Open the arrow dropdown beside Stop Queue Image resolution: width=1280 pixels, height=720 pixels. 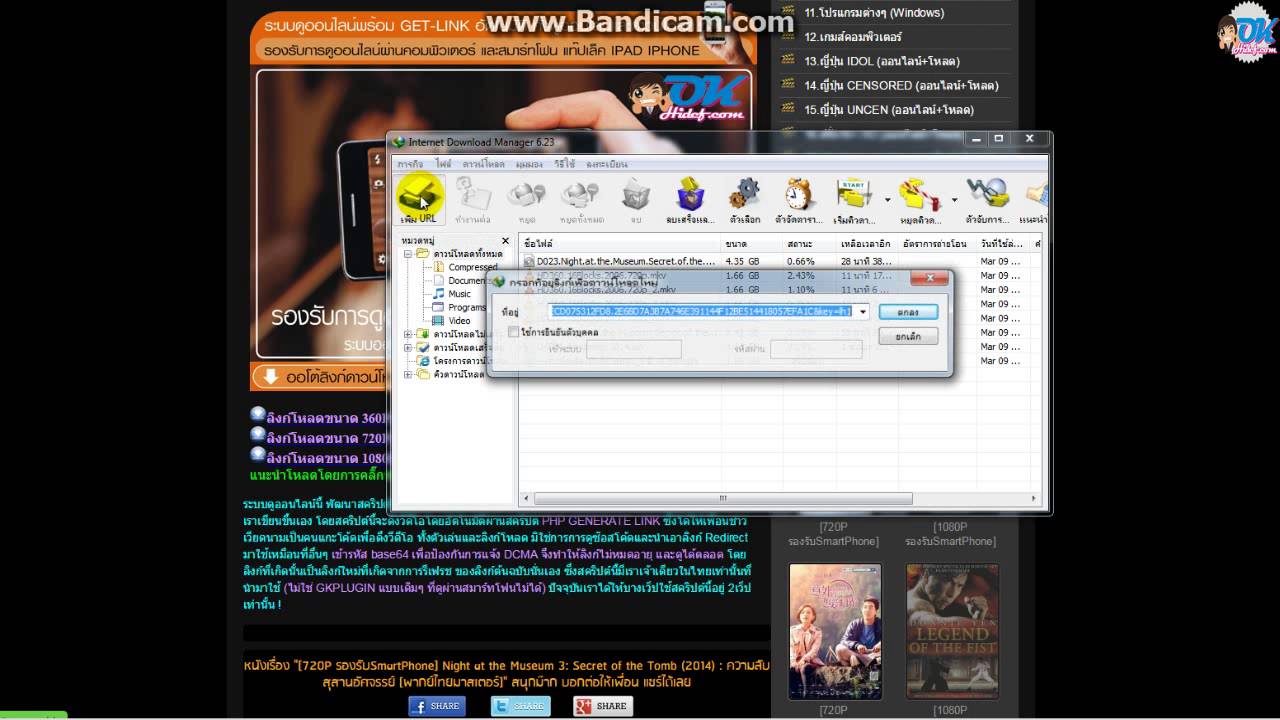[954, 200]
